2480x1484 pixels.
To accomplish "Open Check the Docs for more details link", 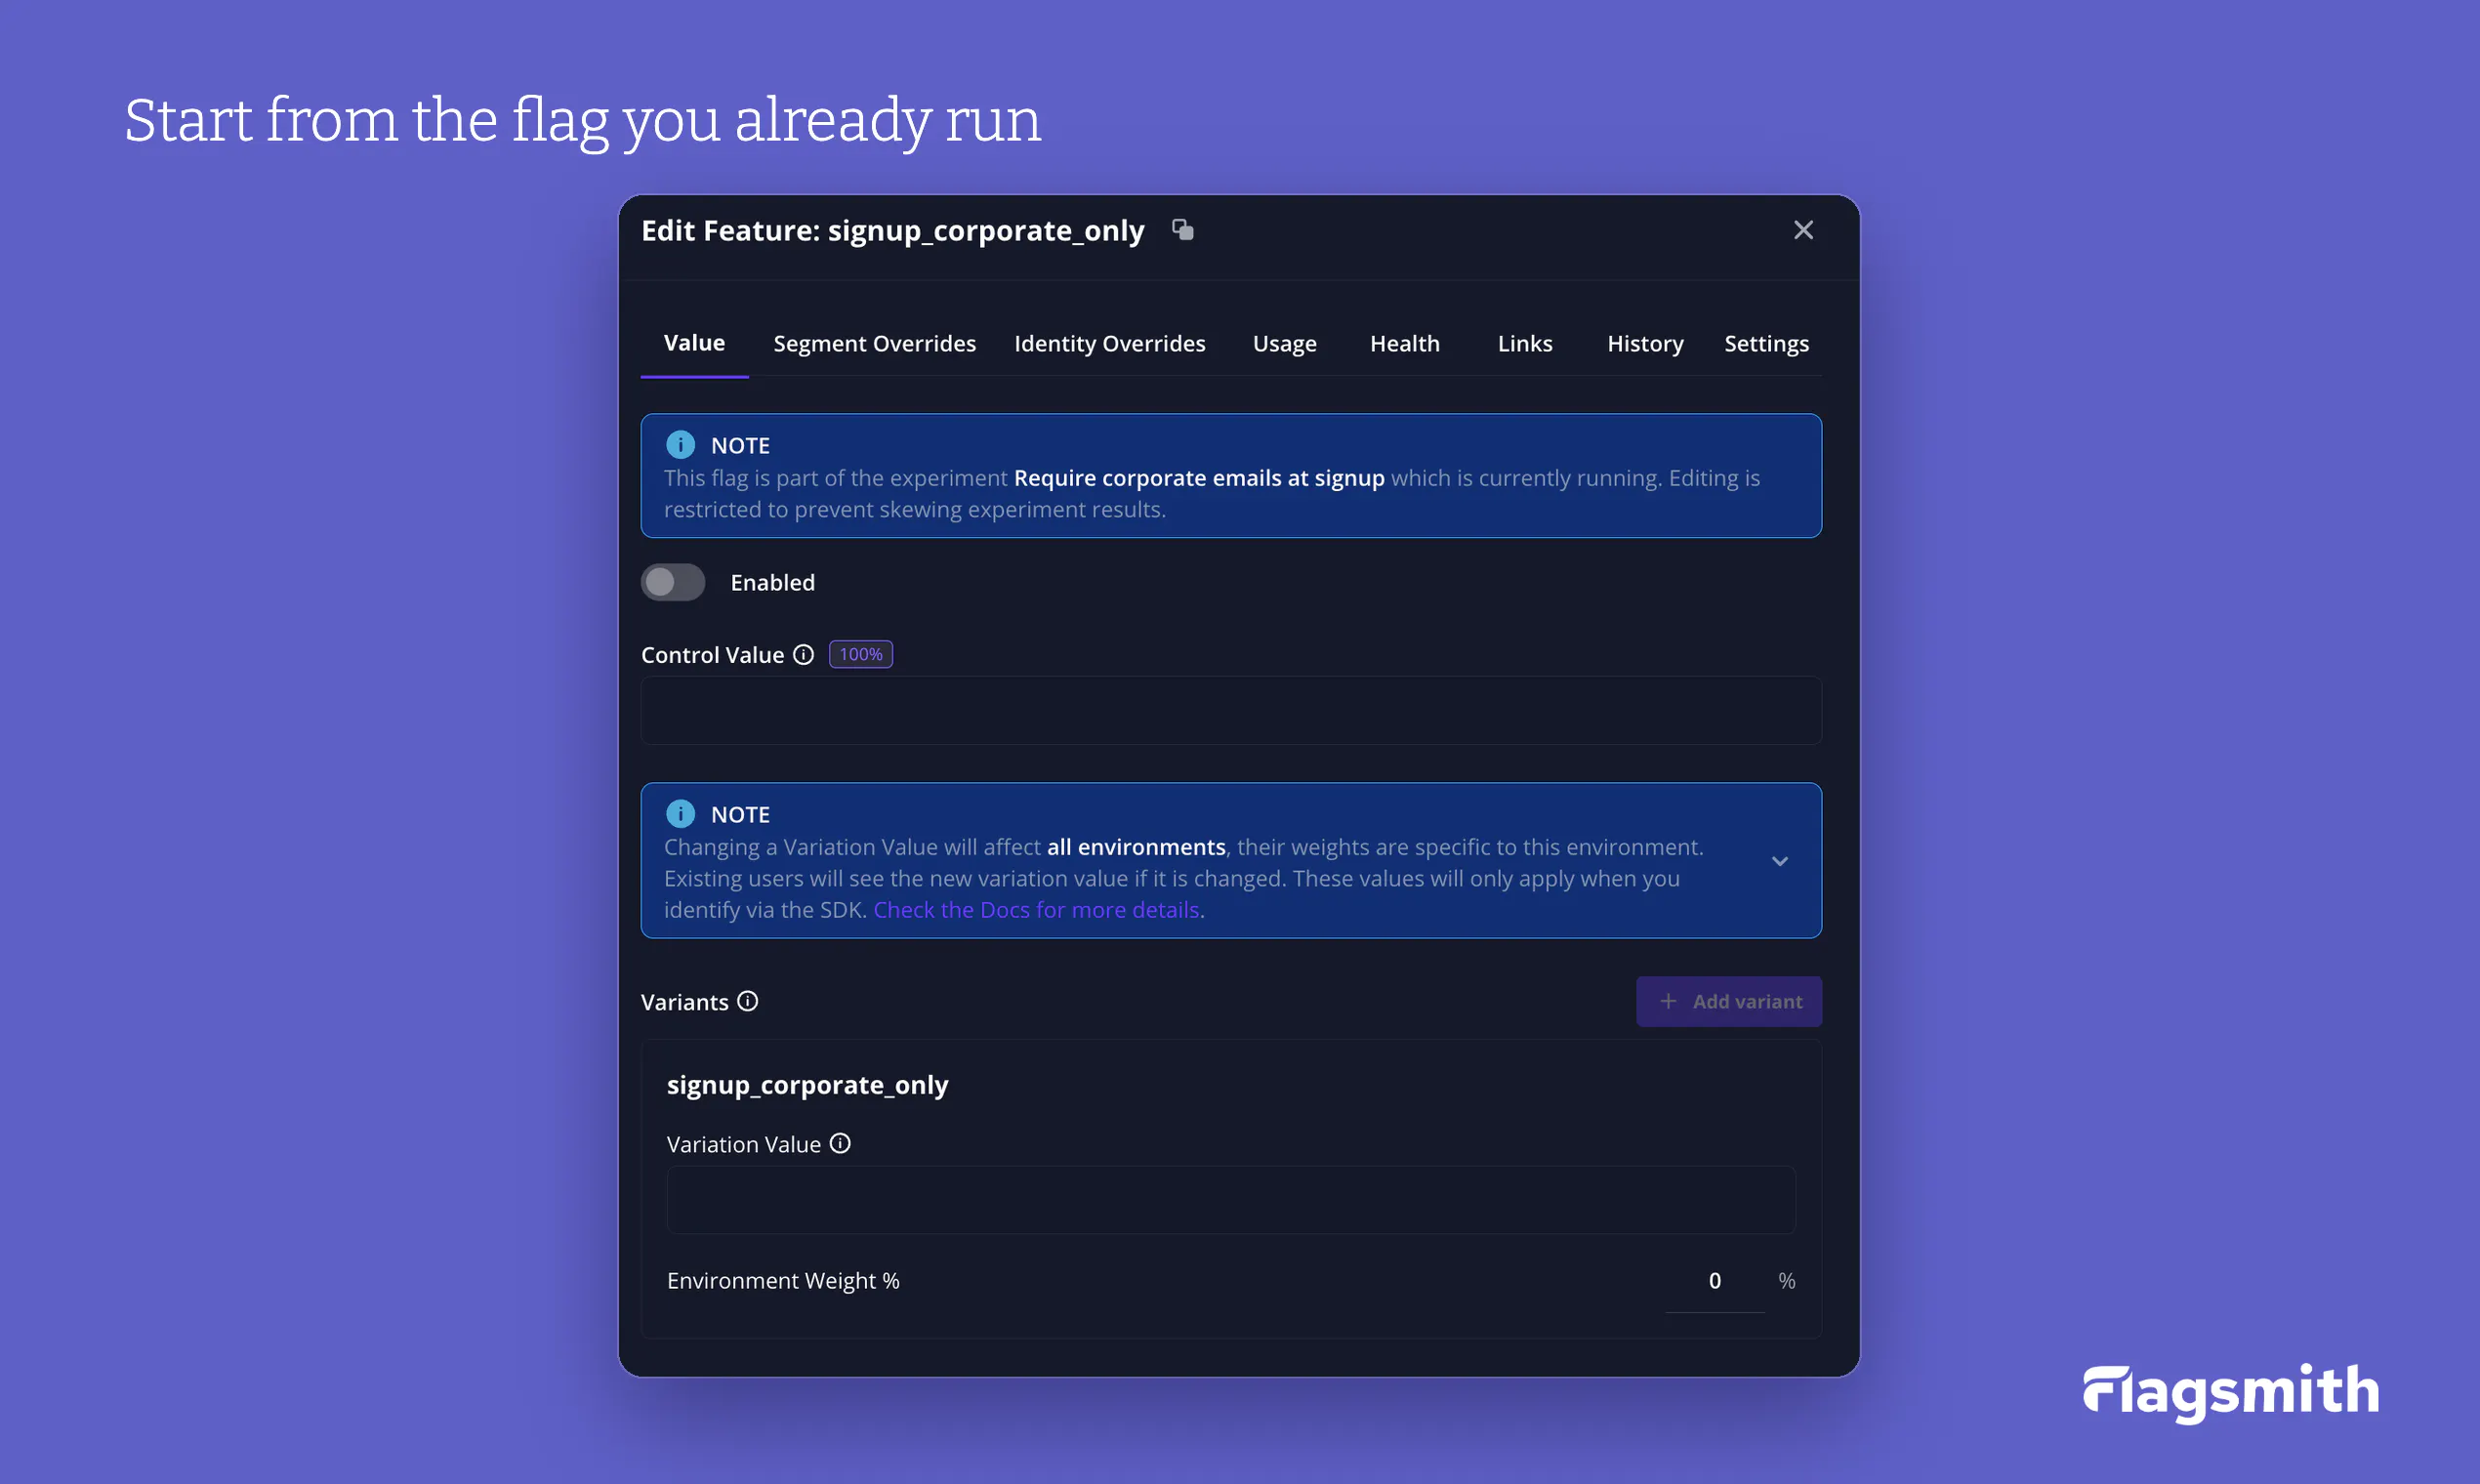I will 1036,909.
